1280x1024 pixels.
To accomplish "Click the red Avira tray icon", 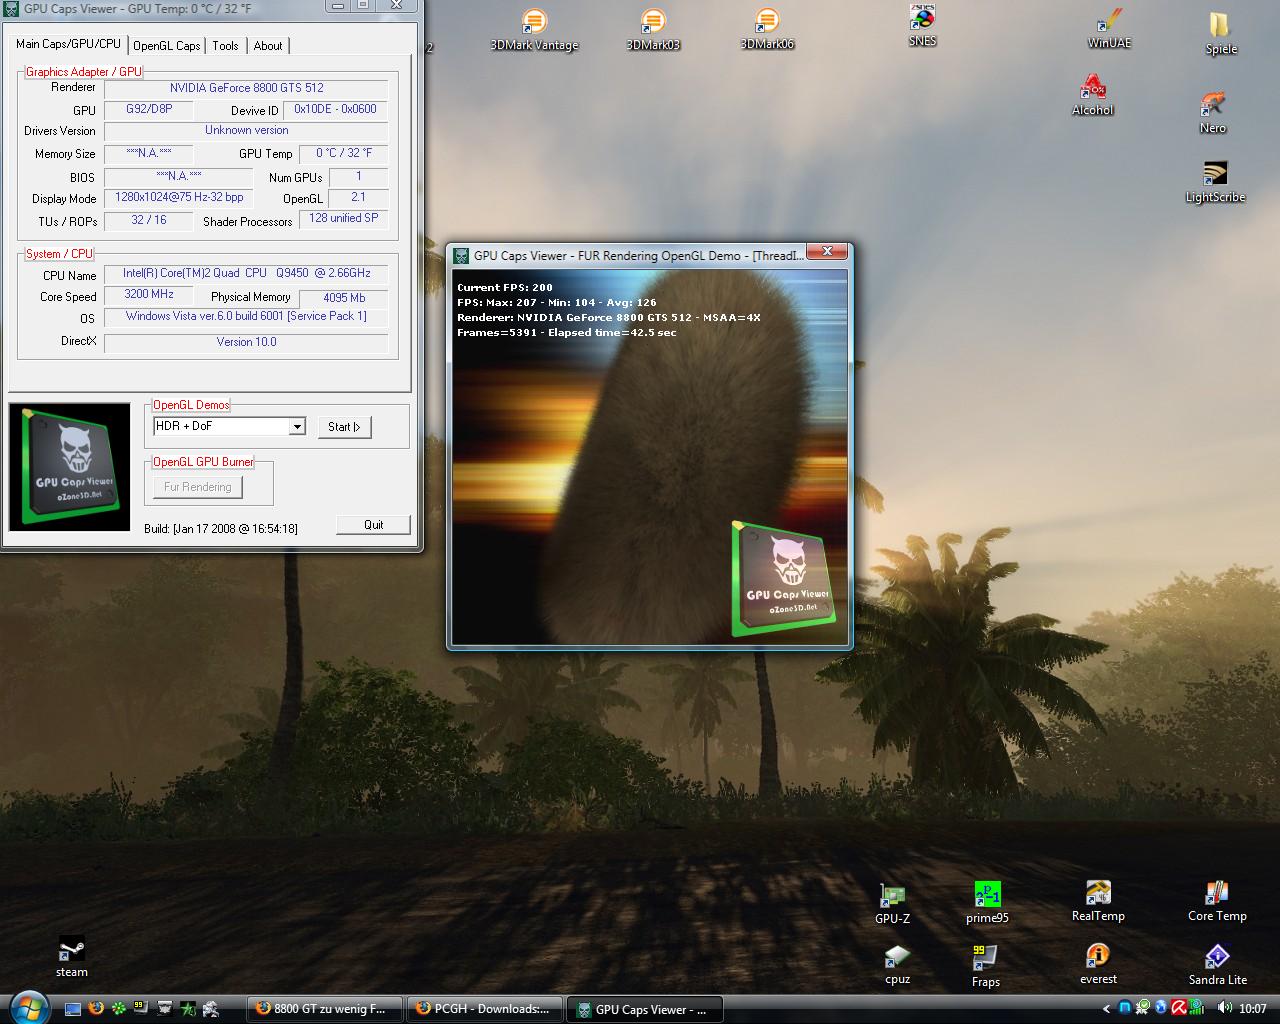I will click(x=1179, y=1009).
